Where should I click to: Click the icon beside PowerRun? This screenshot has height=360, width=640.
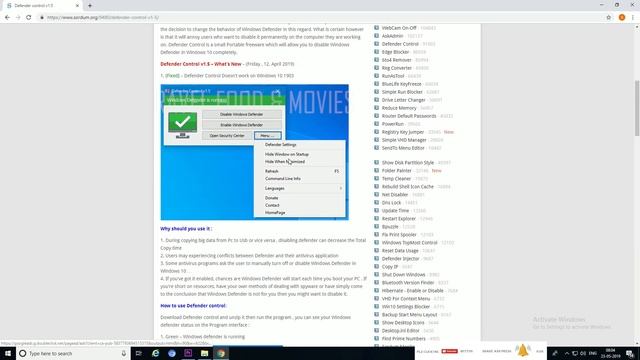pyautogui.click(x=376, y=124)
